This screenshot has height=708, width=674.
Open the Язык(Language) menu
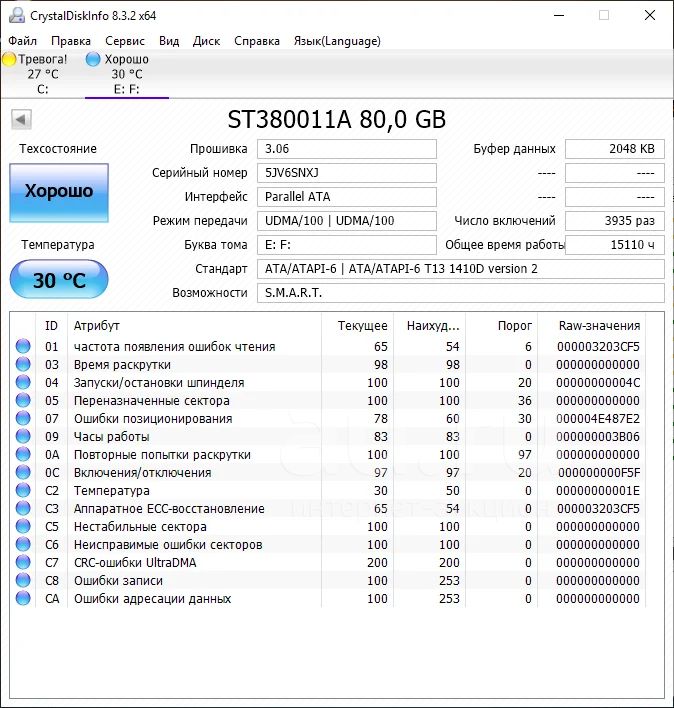click(337, 41)
